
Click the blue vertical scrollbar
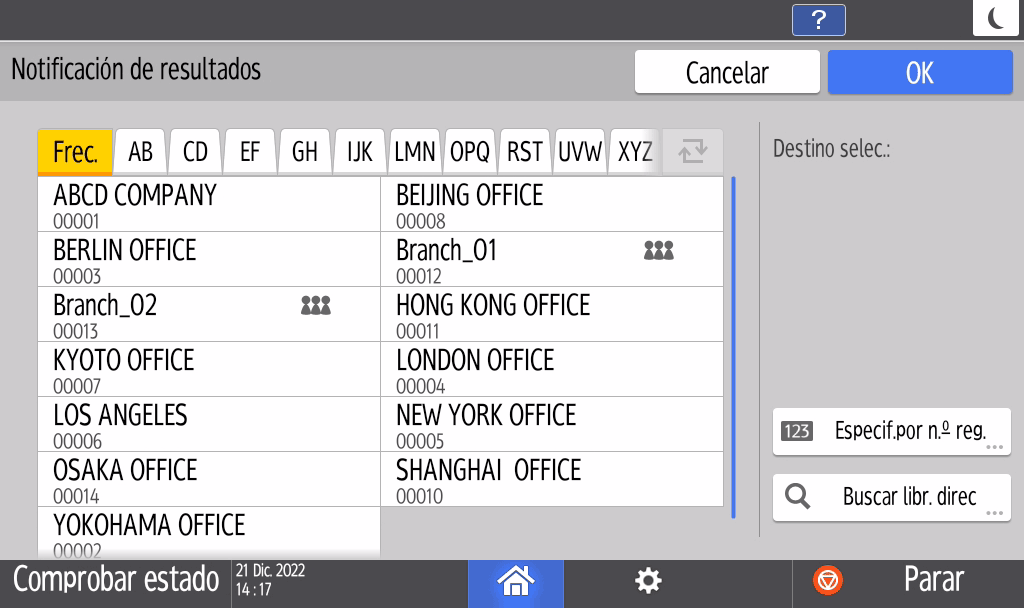pos(733,347)
